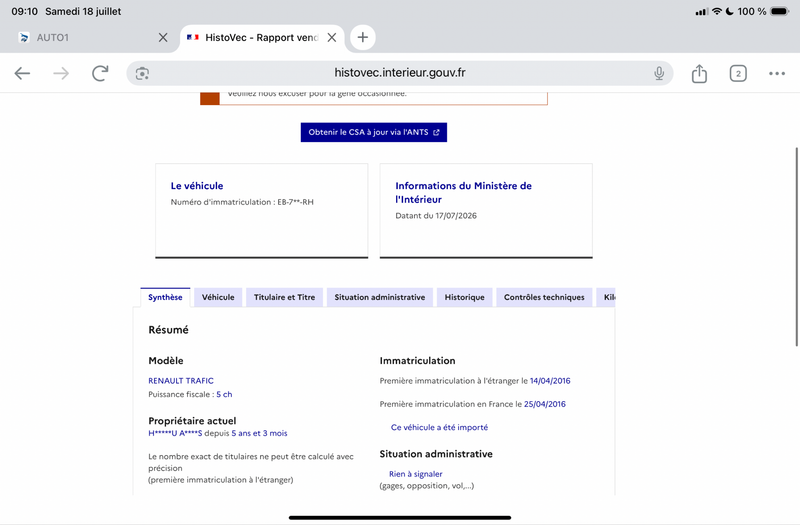Click Informations du Ministère de l'Intérieur heading

click(463, 192)
